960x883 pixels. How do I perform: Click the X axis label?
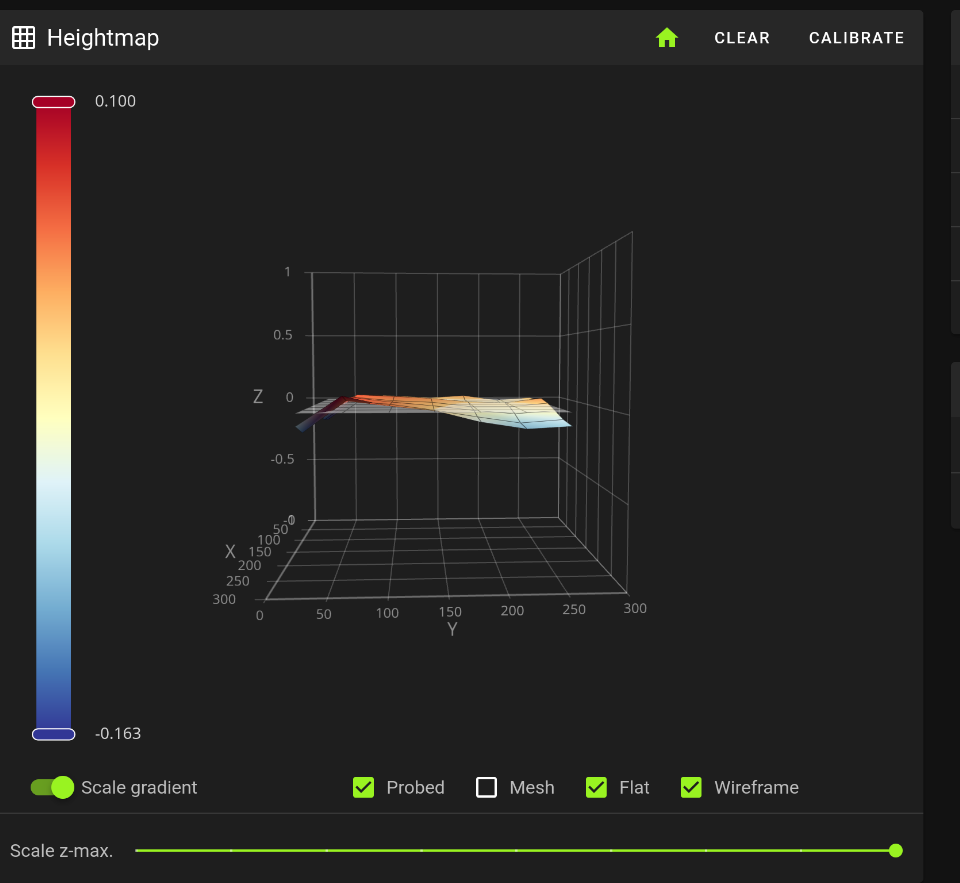[230, 552]
